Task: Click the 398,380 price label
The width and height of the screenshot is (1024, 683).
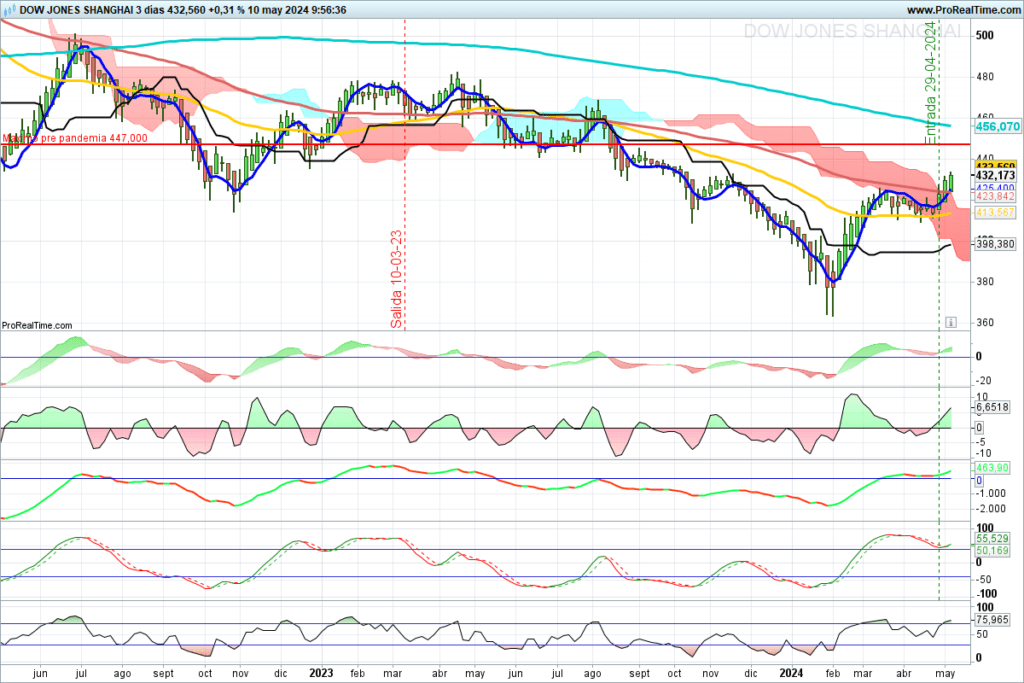Action: tap(995, 244)
